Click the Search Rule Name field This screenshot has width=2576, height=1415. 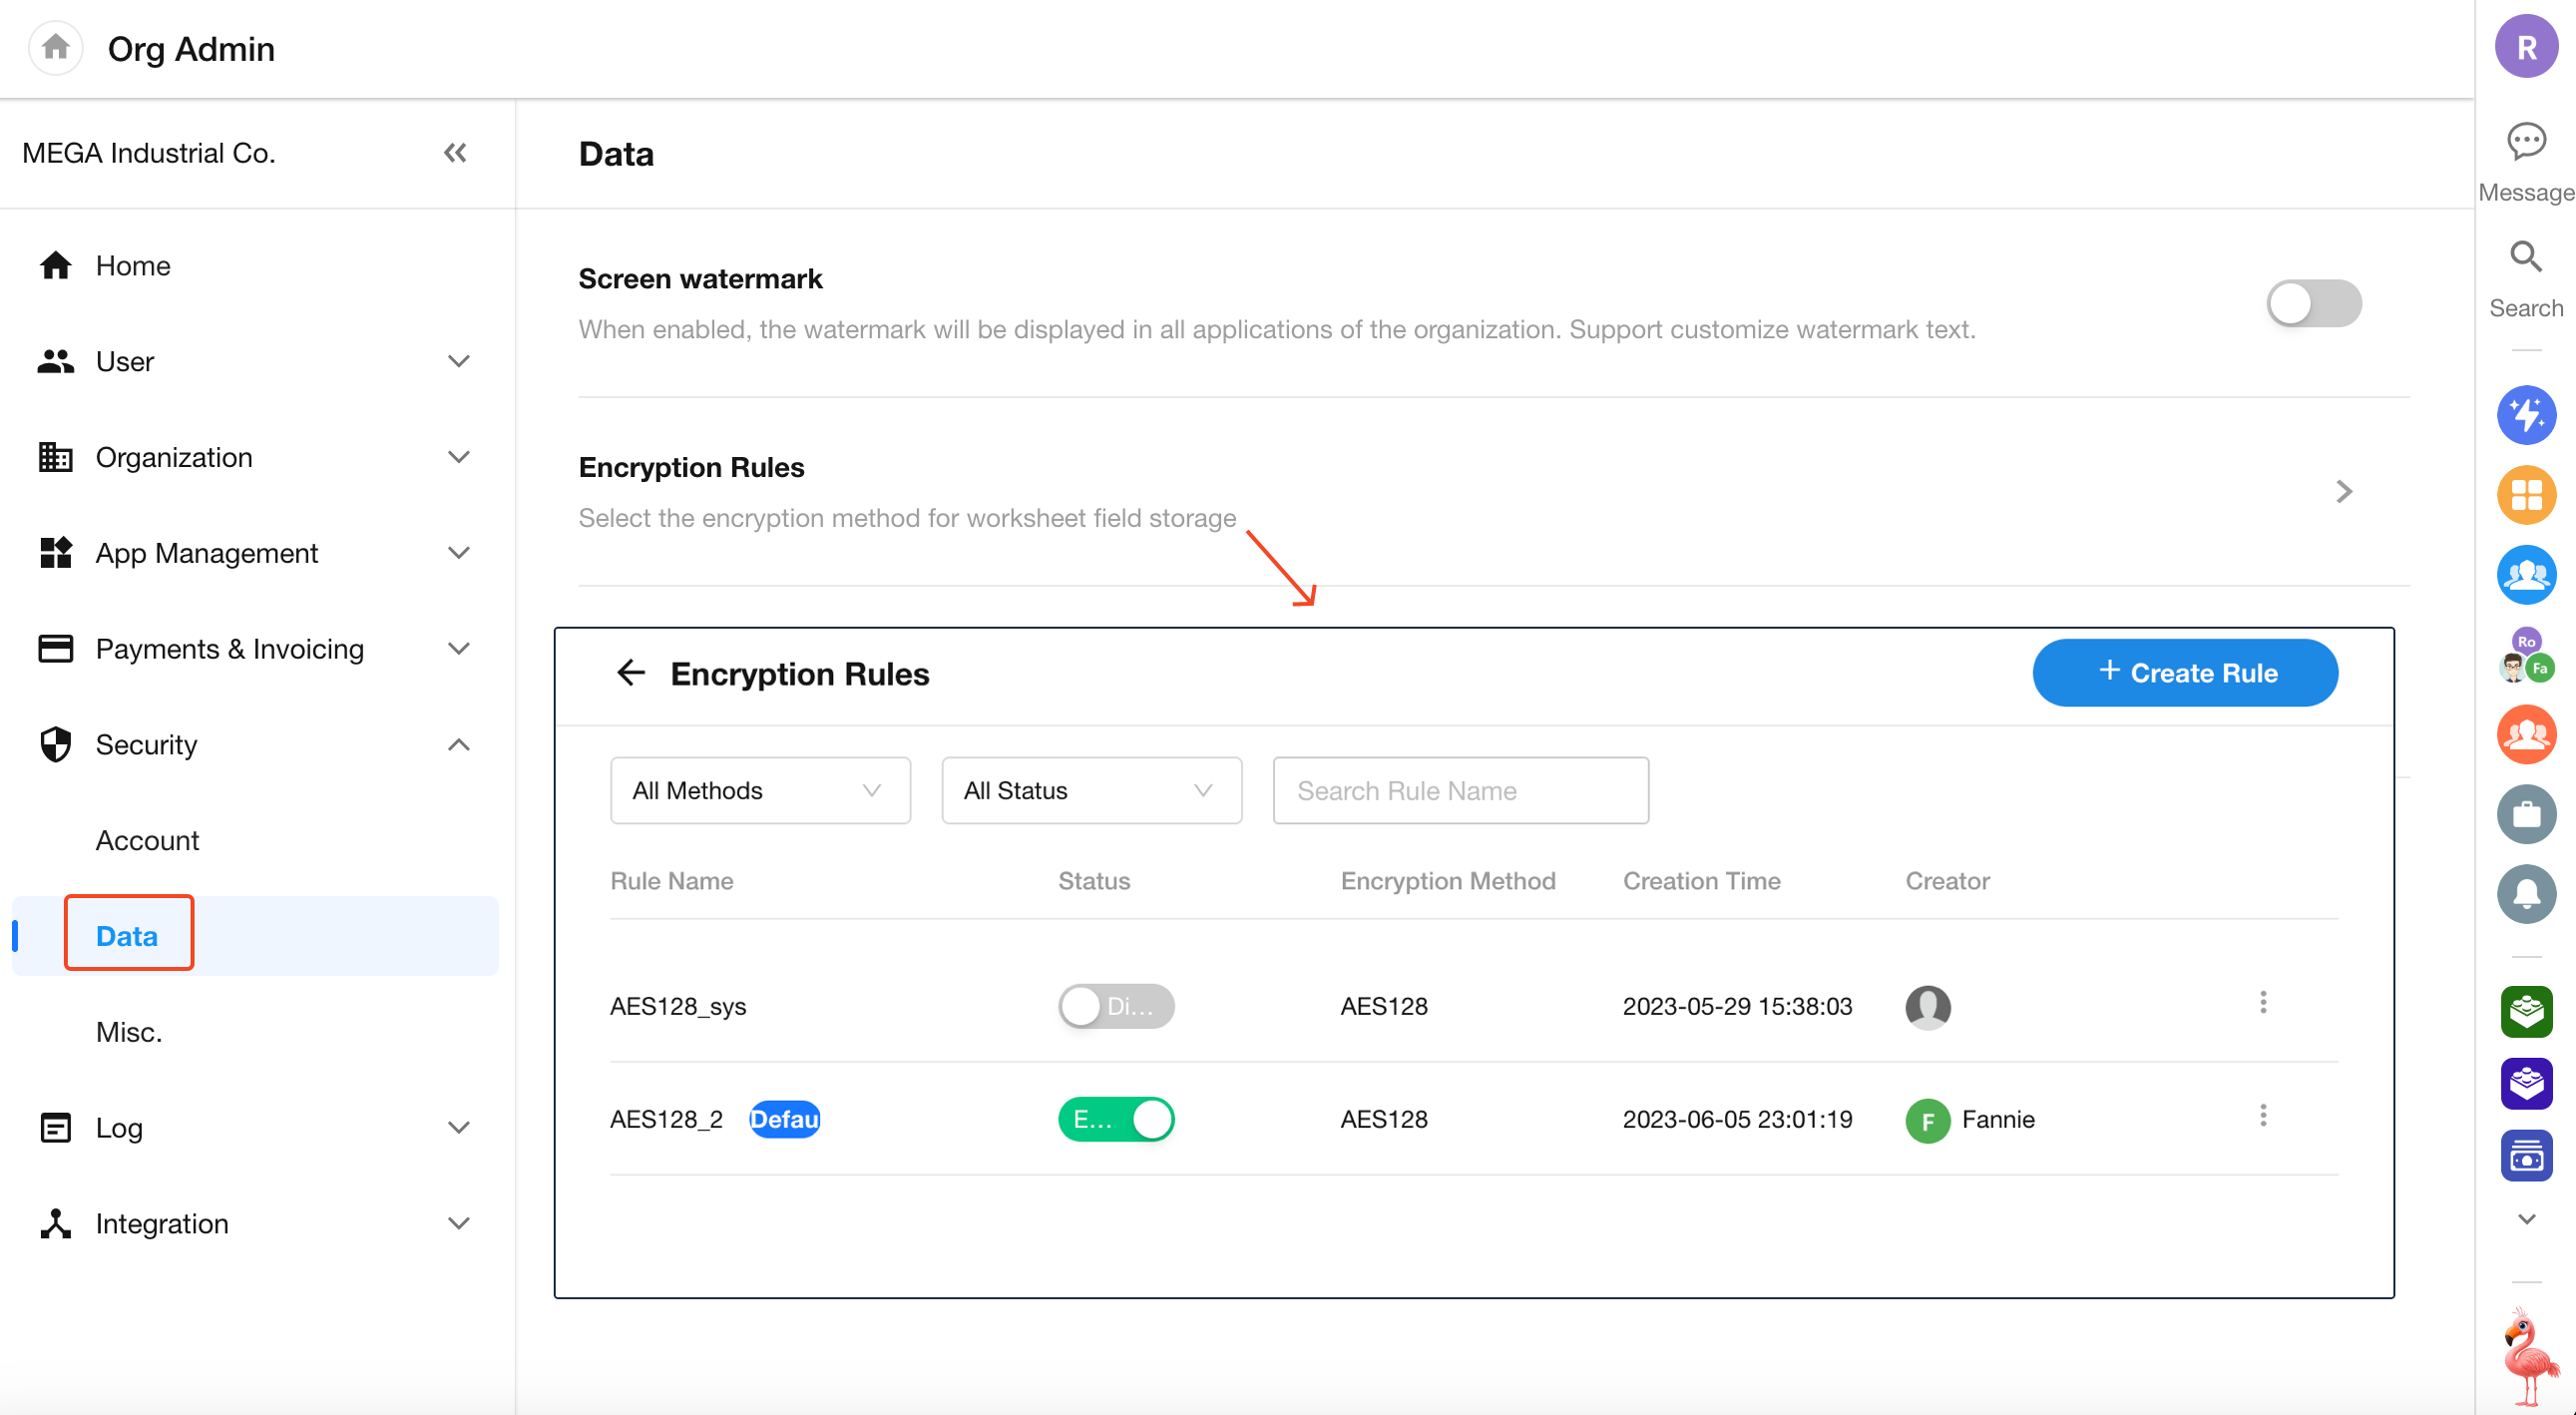(x=1459, y=791)
